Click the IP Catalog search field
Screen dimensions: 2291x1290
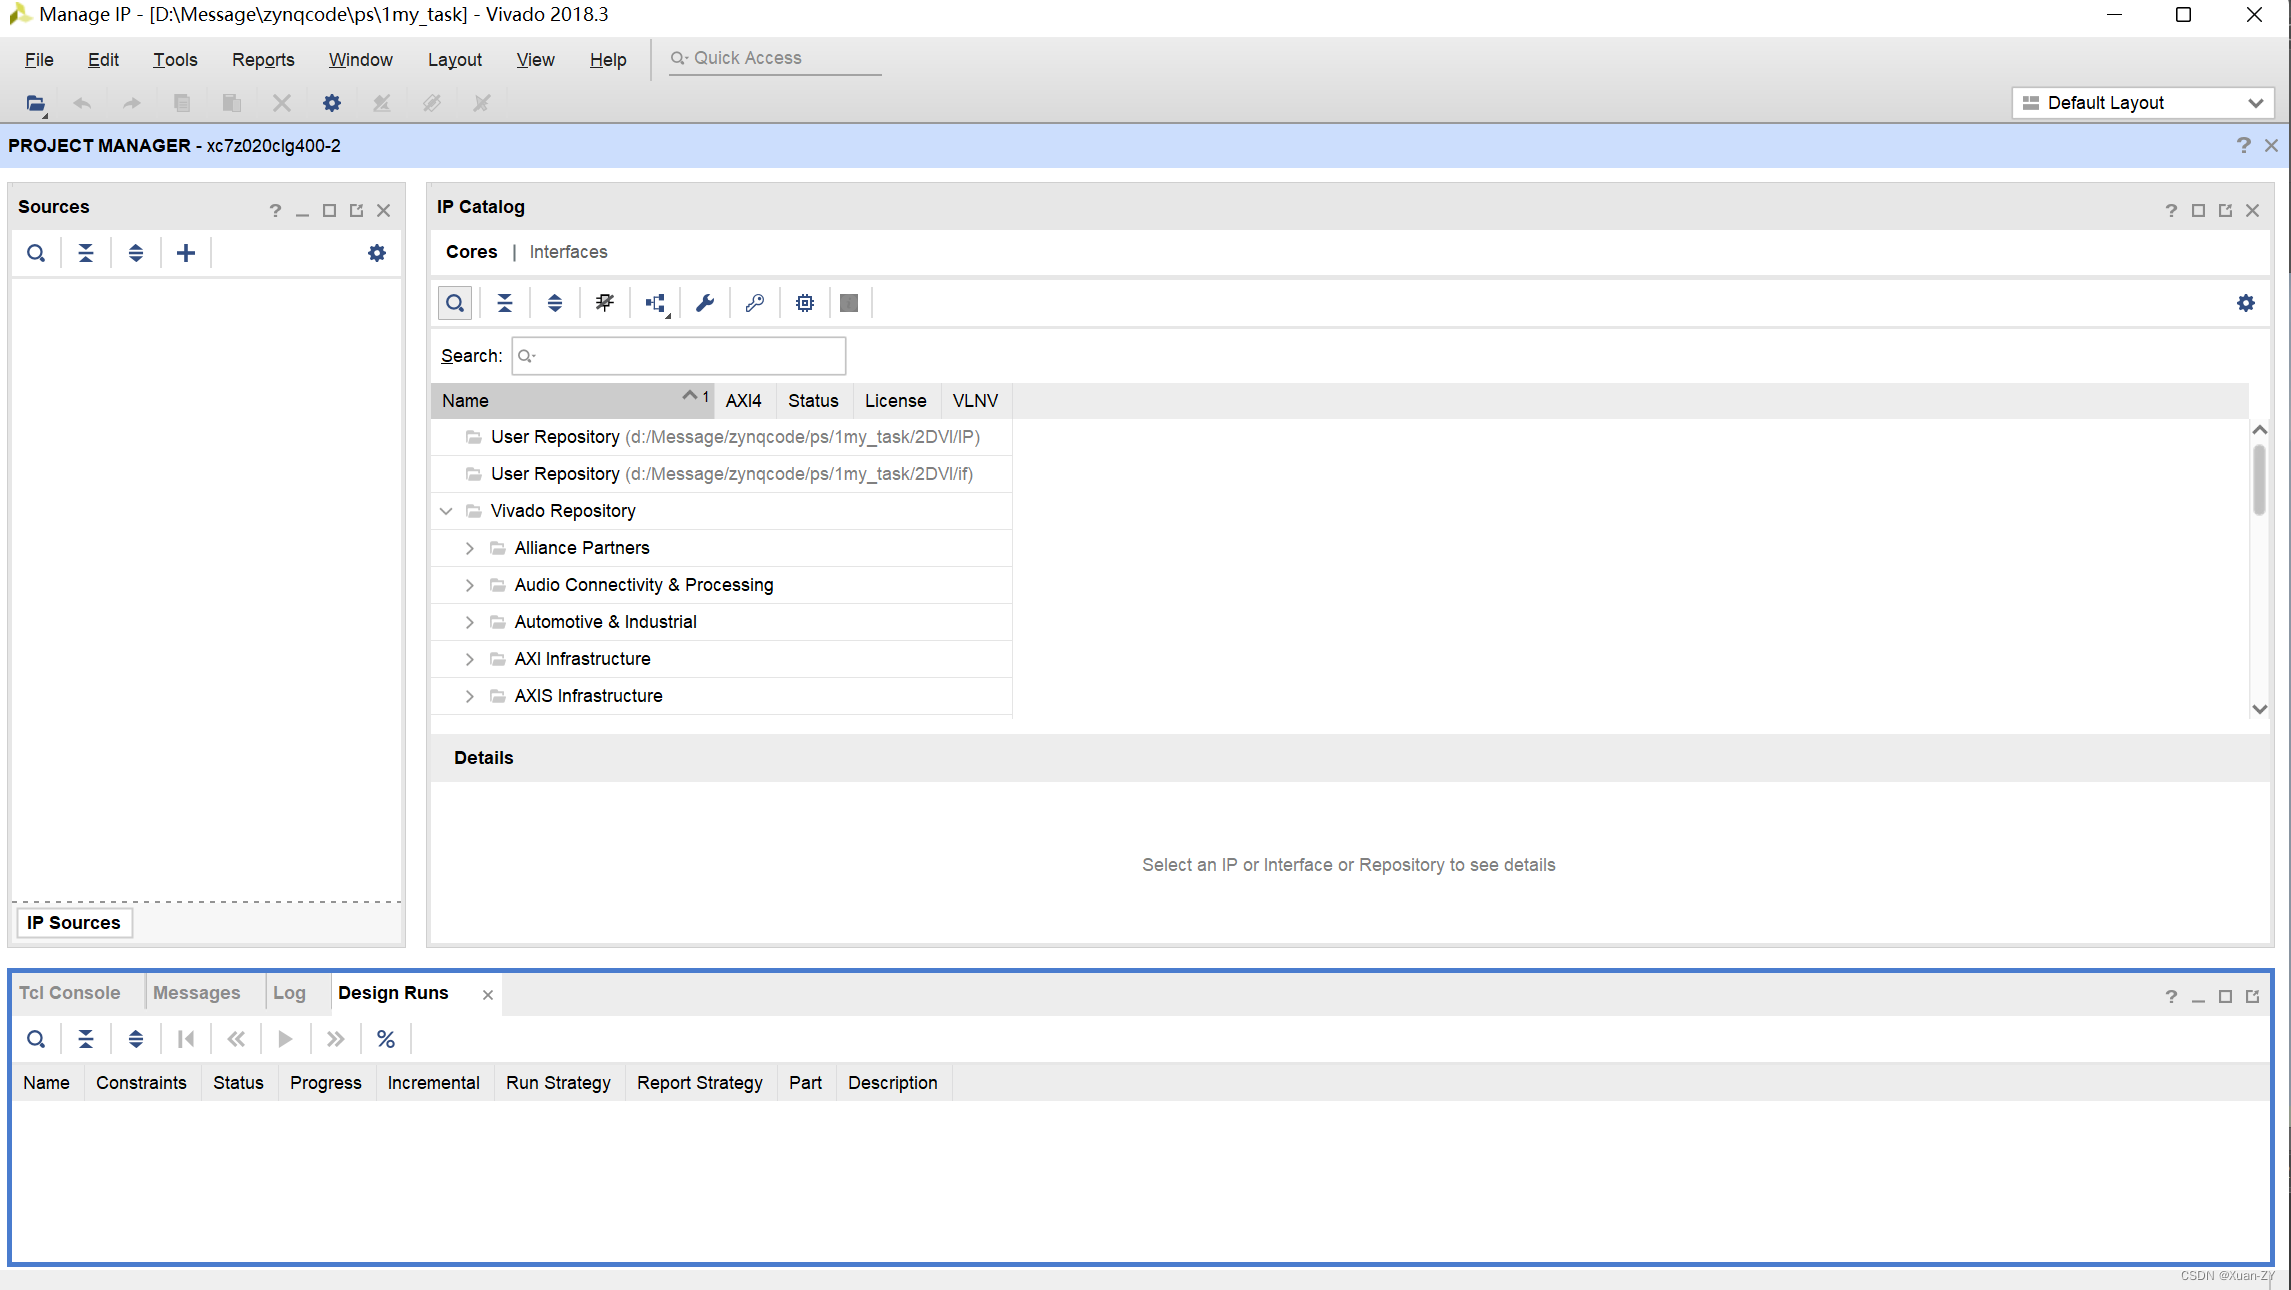679,356
